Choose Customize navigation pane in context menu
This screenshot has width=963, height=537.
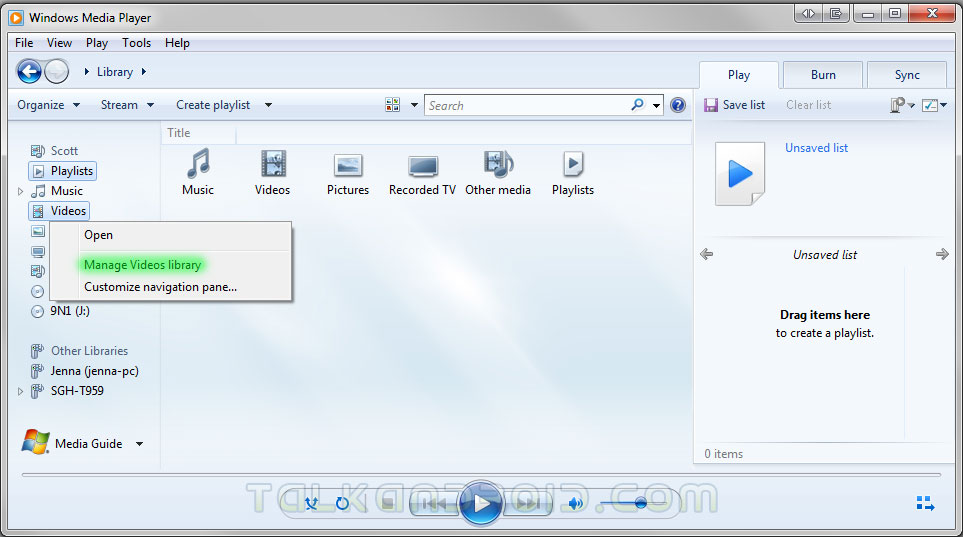point(170,287)
